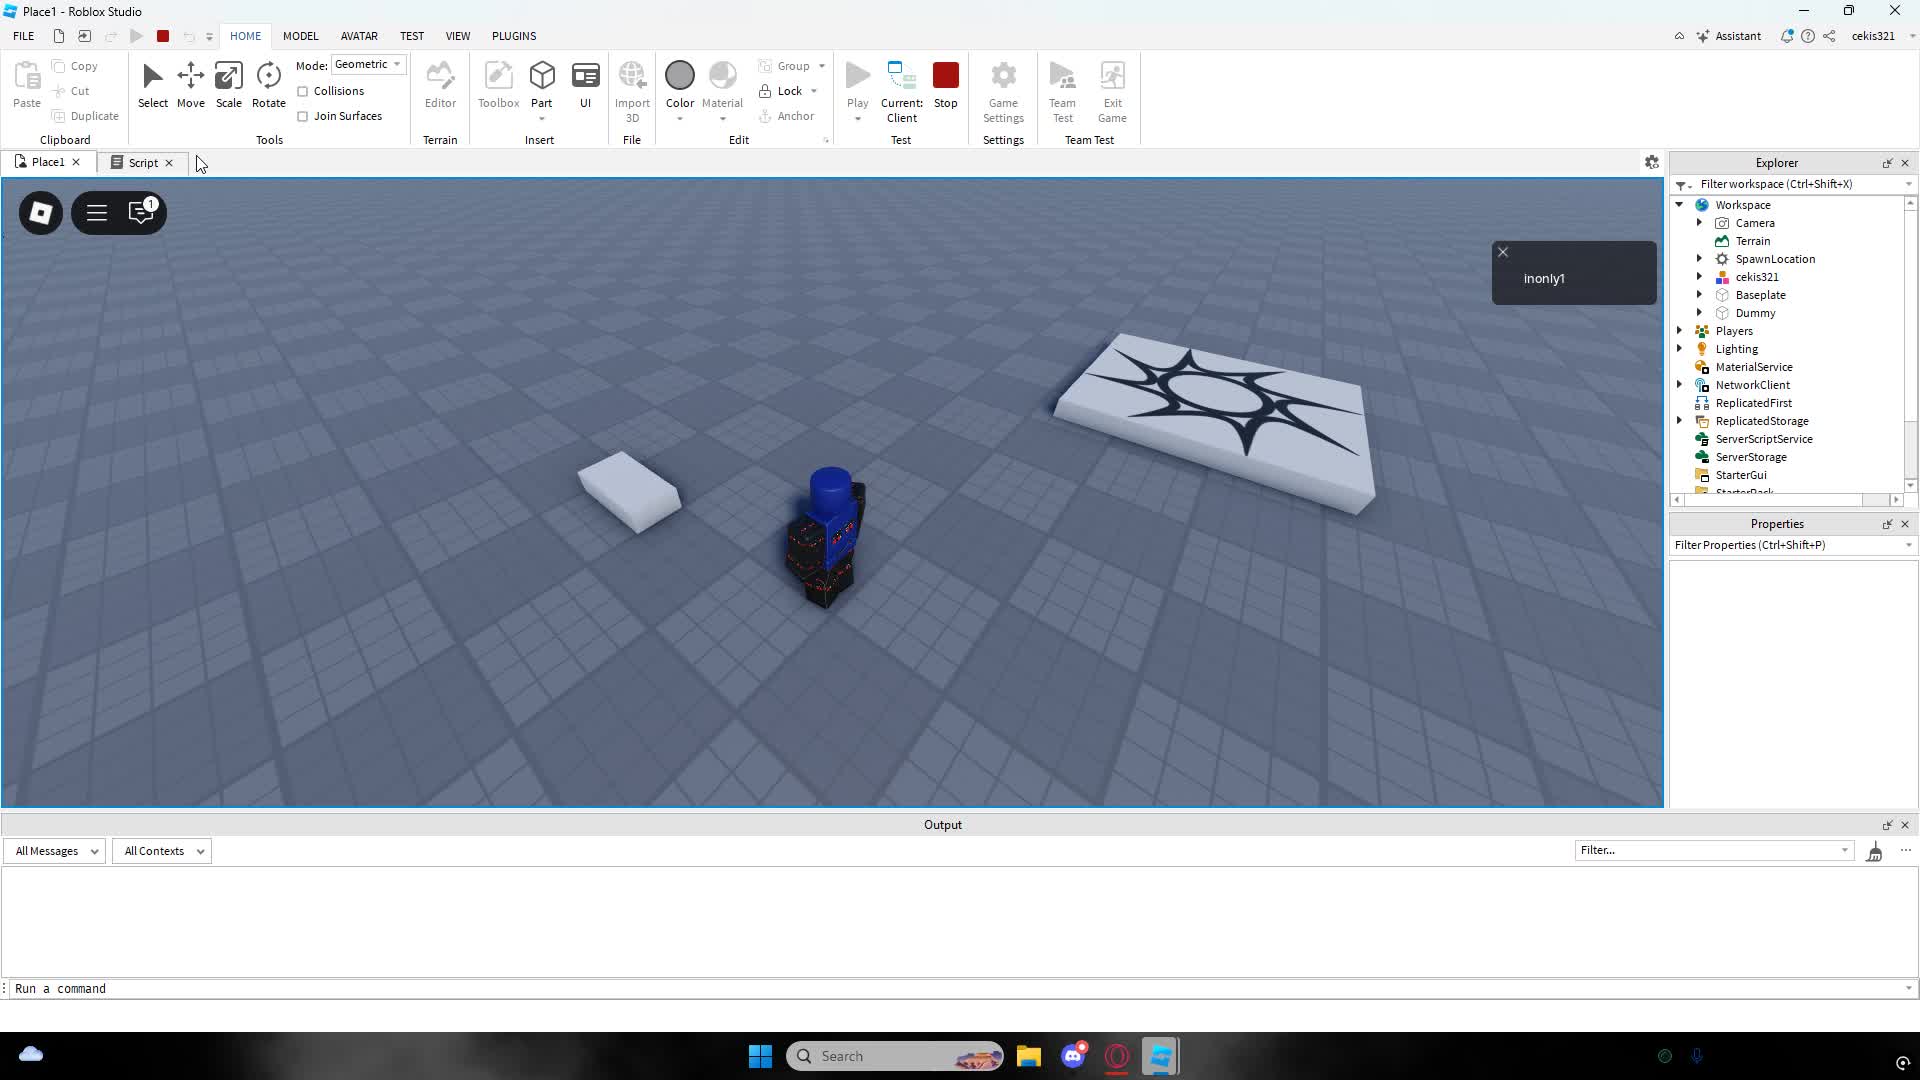
Task: Open File Explorer from taskbar
Action: pyautogui.click(x=1029, y=1056)
